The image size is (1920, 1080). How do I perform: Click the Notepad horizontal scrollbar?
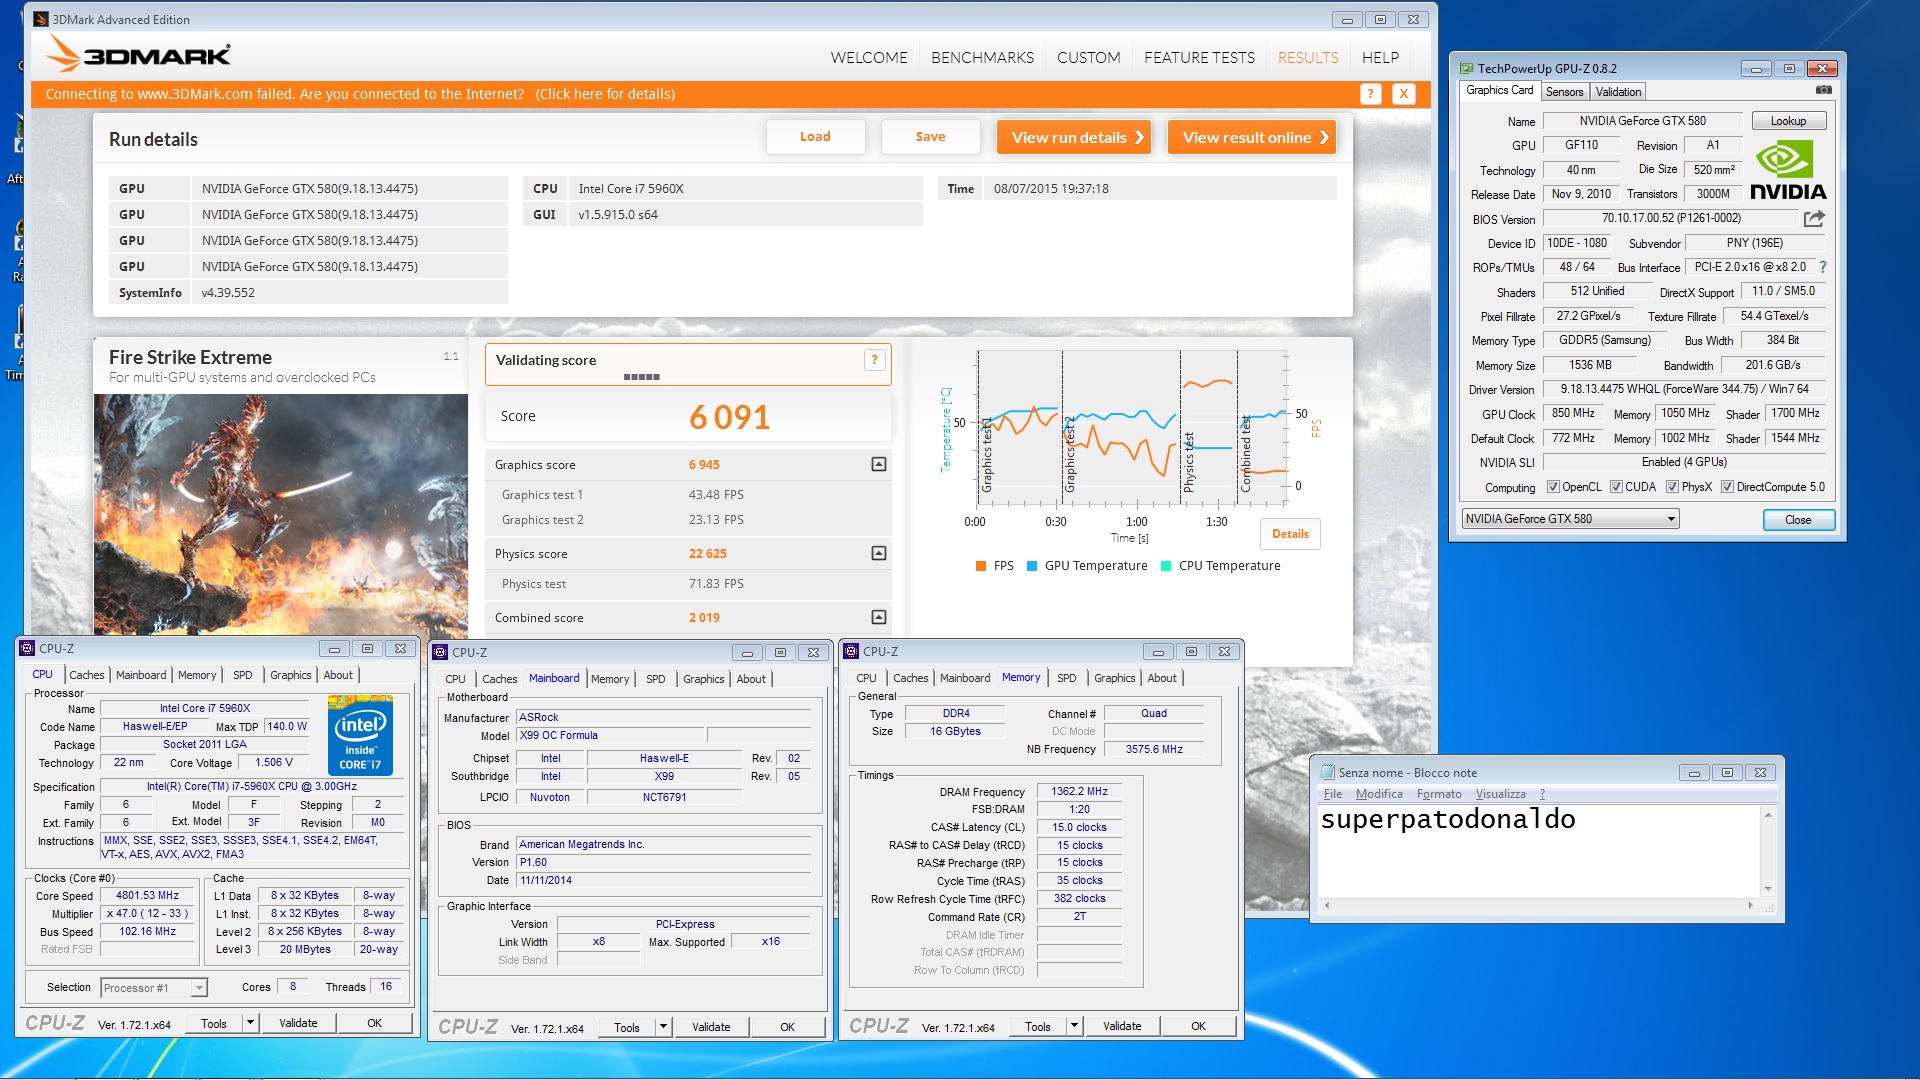click(x=1539, y=905)
